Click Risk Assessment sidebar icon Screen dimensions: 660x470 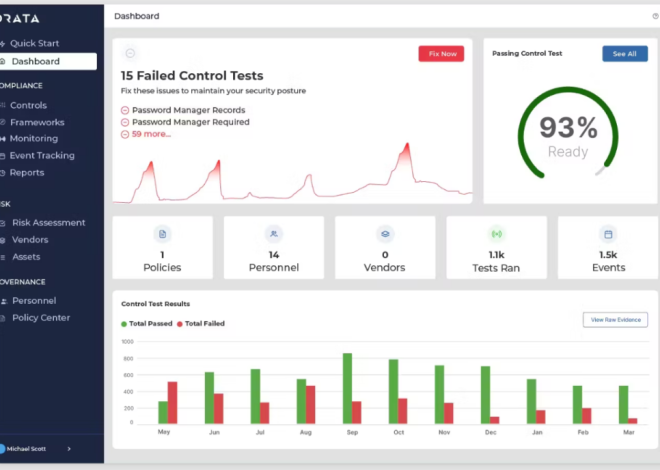3,223
